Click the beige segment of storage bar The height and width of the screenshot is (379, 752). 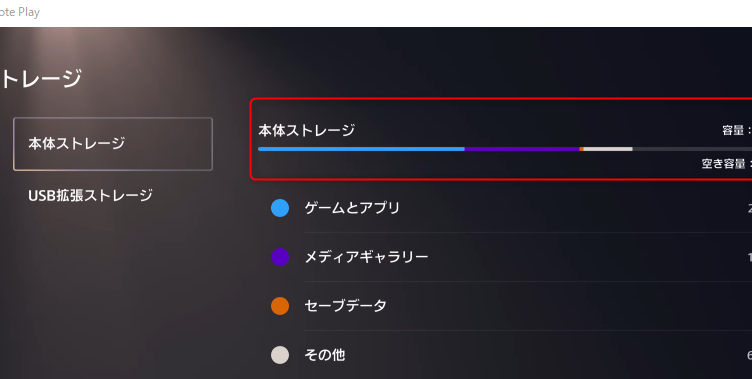[608, 149]
